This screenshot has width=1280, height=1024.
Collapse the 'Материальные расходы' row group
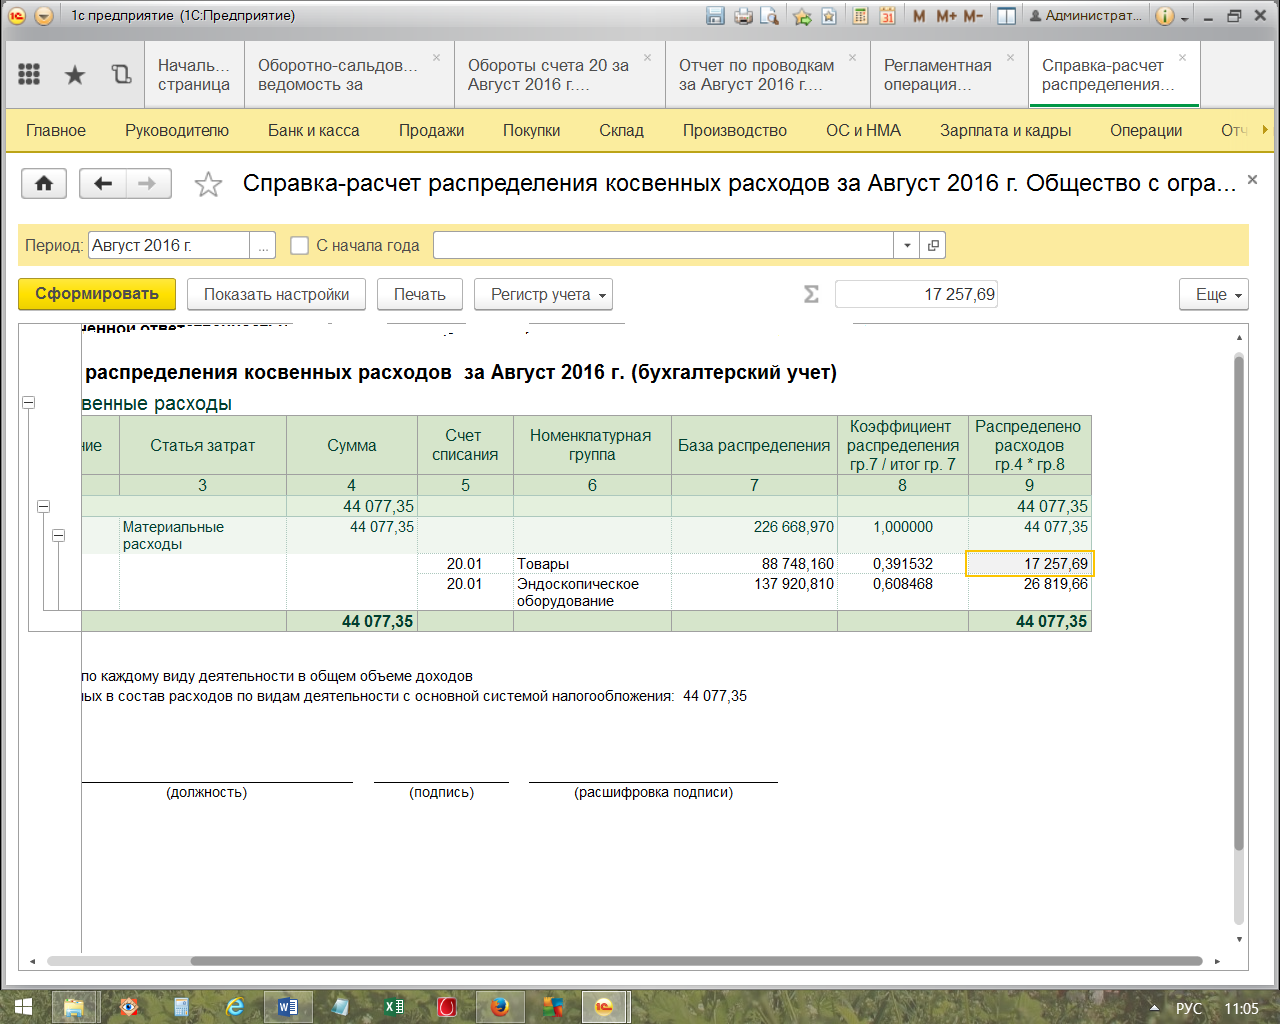coord(59,536)
